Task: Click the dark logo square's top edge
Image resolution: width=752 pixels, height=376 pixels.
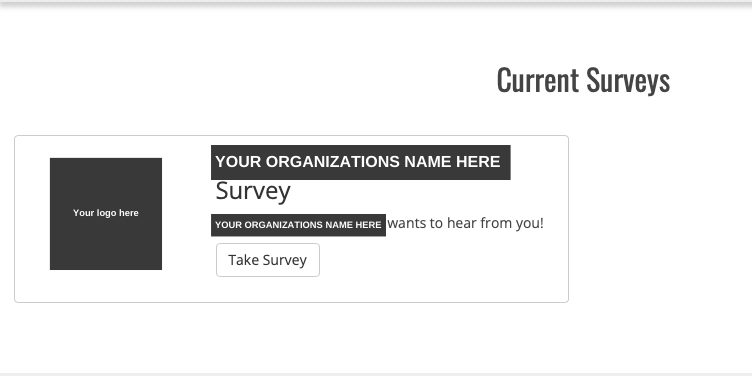Action: click(106, 159)
